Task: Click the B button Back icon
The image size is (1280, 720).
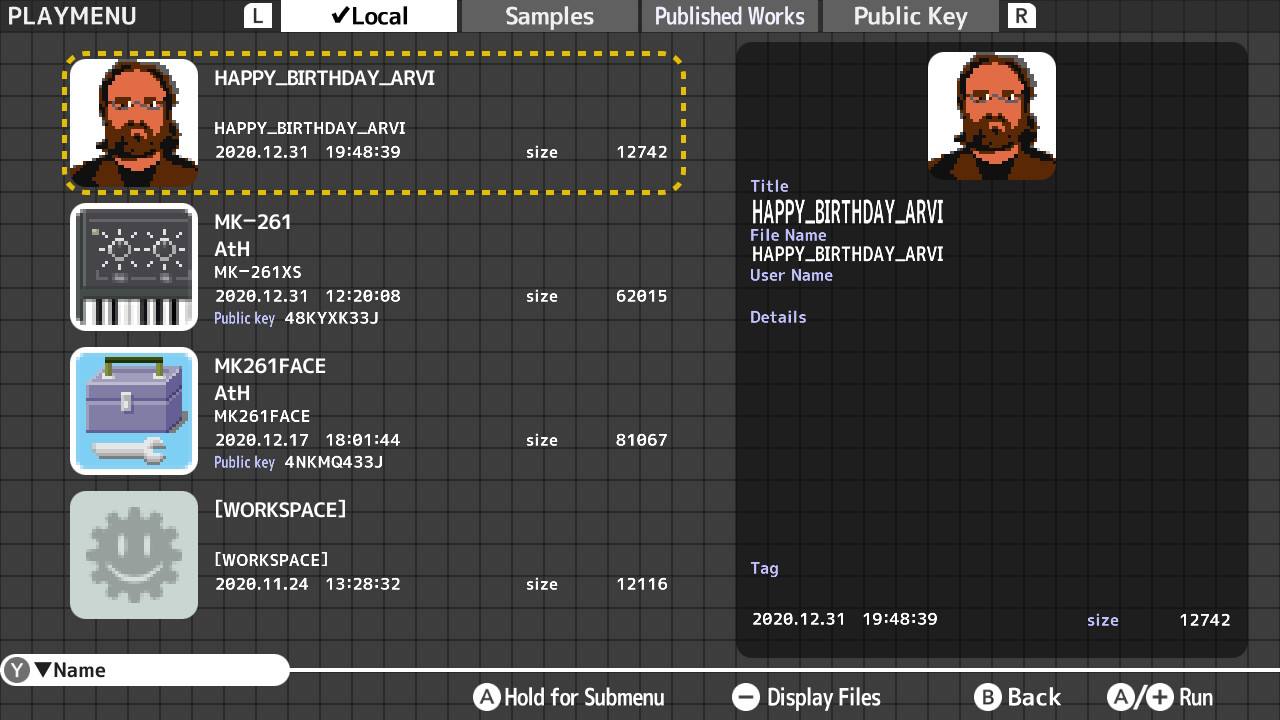Action: click(987, 697)
